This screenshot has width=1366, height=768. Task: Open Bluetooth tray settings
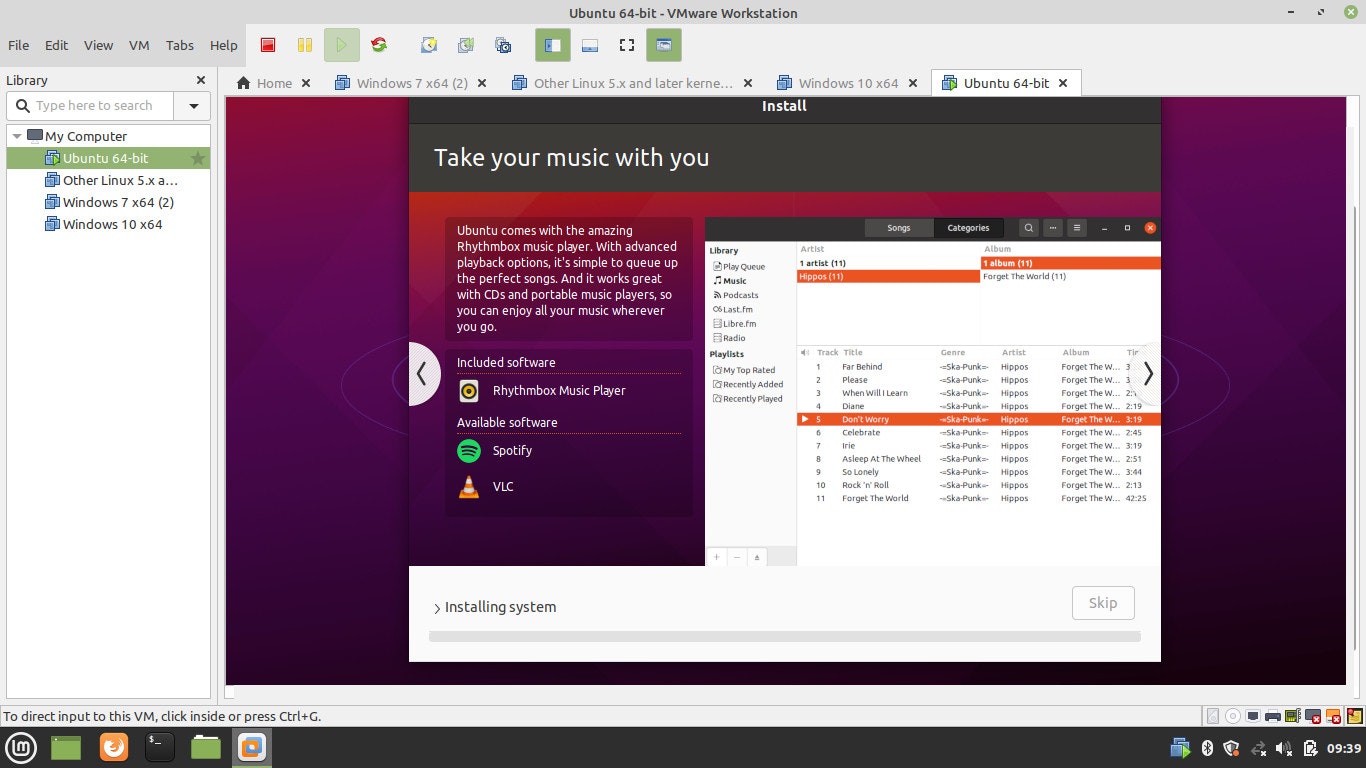1206,748
